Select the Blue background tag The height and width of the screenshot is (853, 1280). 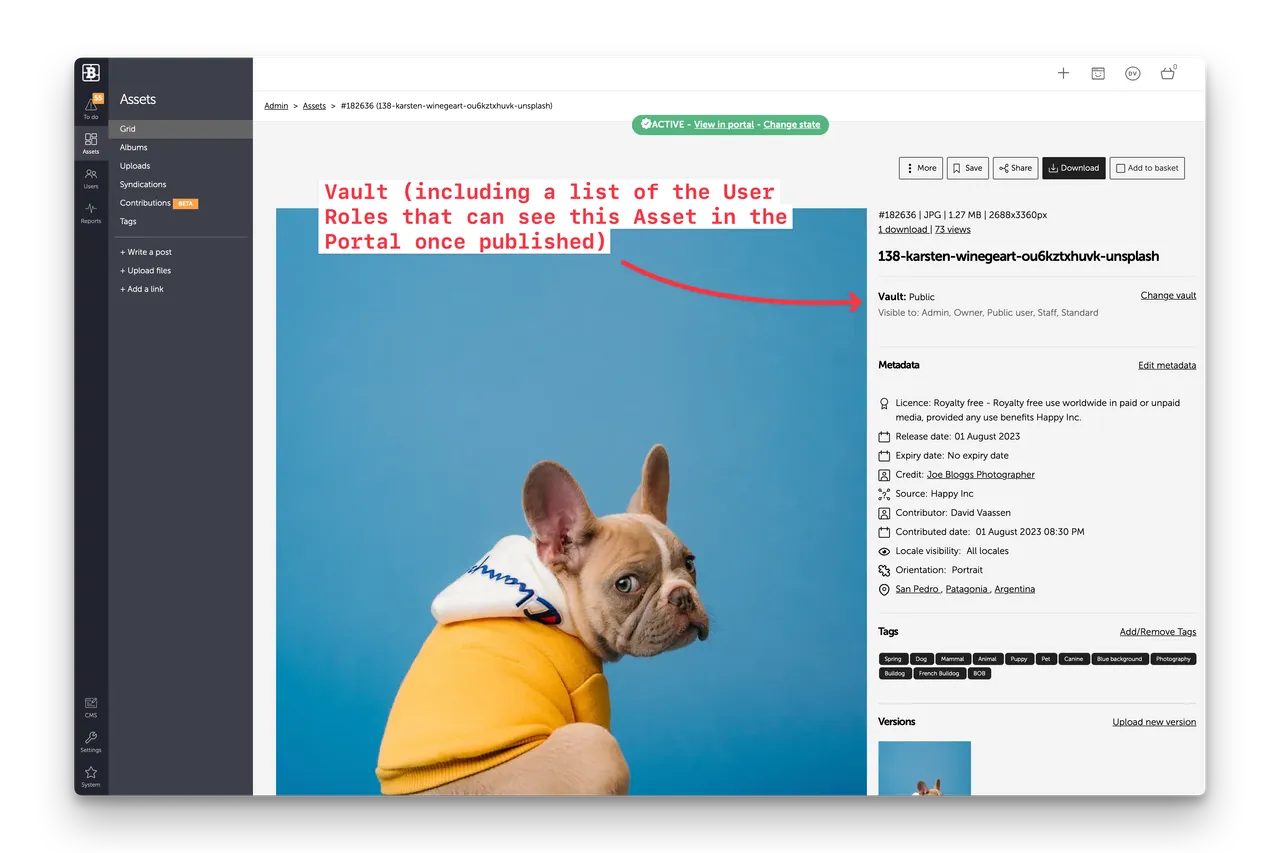[1119, 659]
